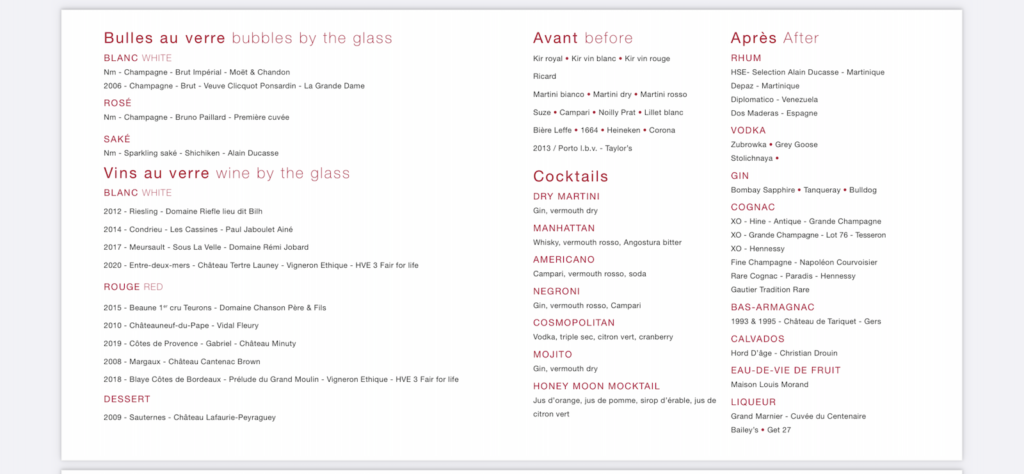1024x474 pixels.
Task: Select the Porto l.b.v. Taylor's line
Action: pyautogui.click(x=582, y=148)
